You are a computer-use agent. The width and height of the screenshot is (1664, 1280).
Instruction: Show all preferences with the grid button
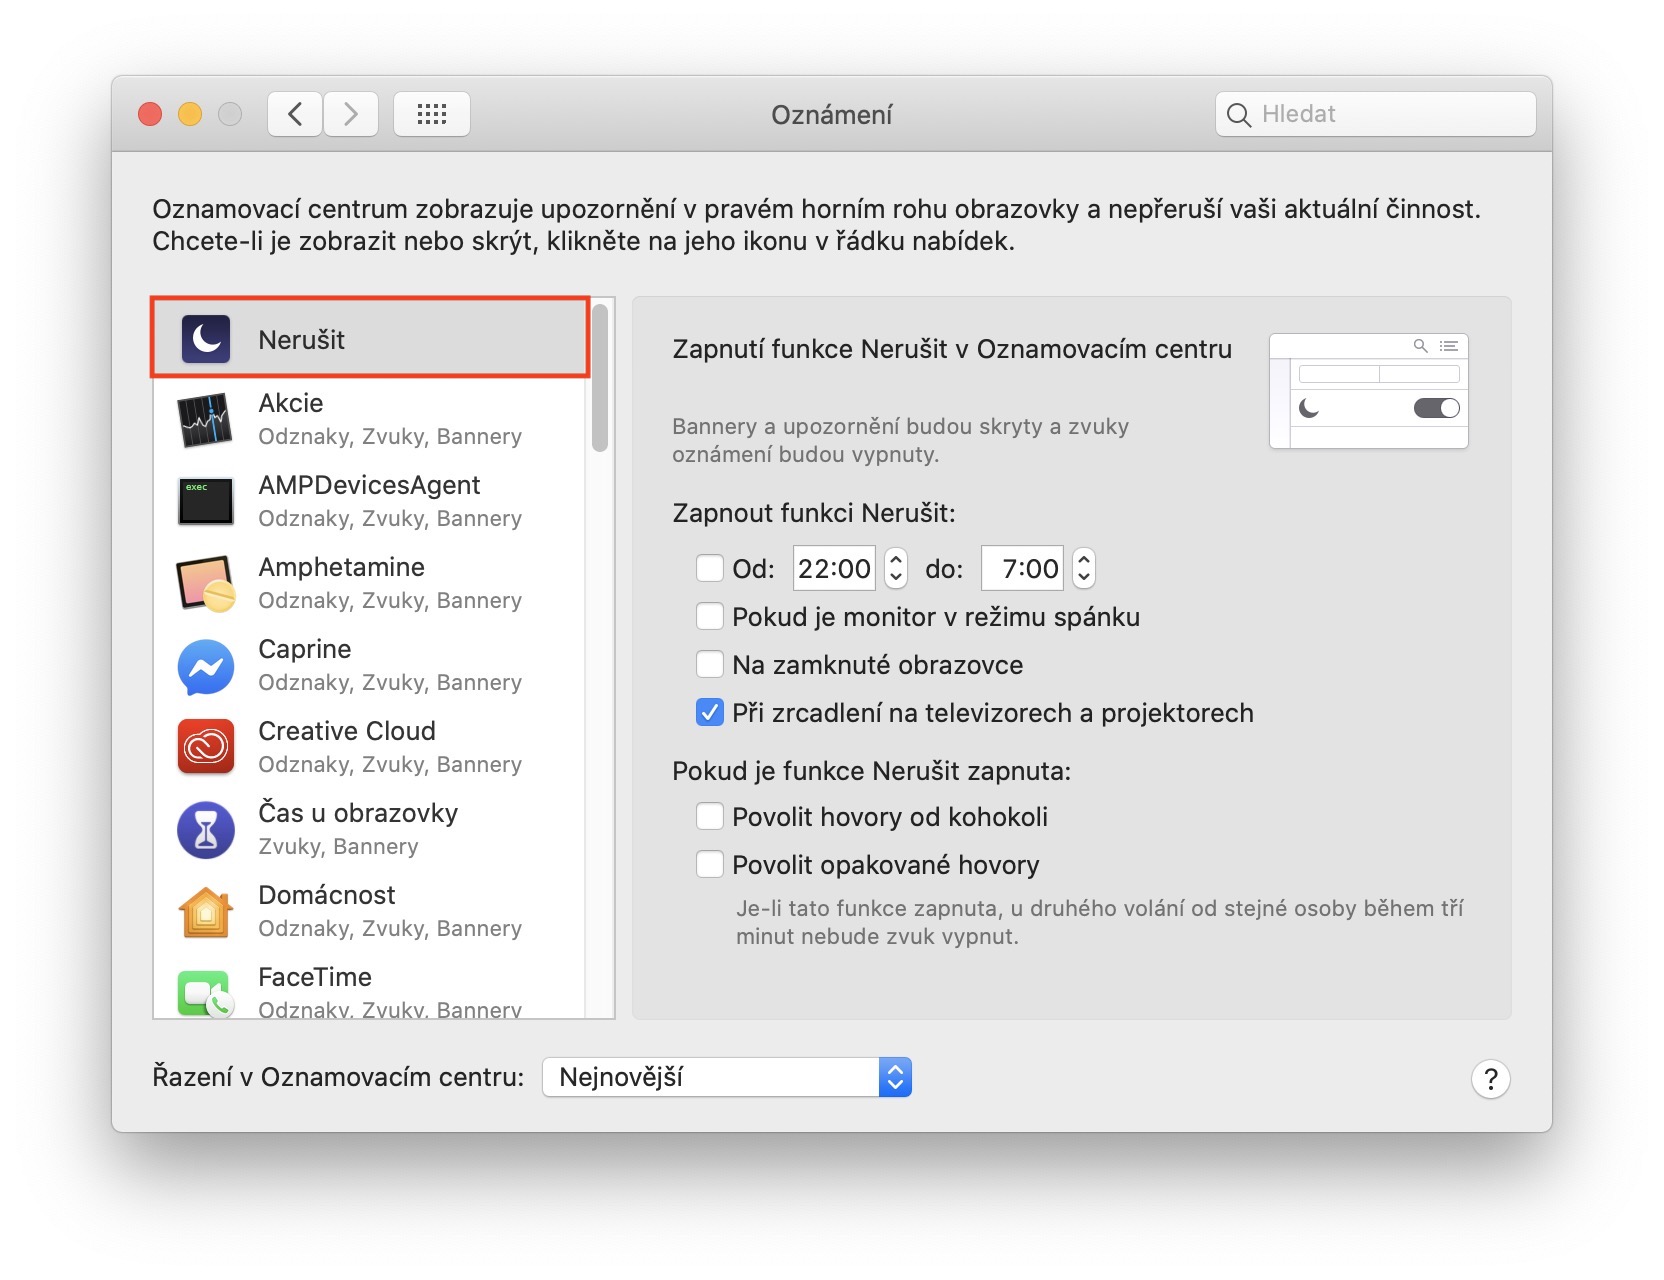tap(432, 114)
